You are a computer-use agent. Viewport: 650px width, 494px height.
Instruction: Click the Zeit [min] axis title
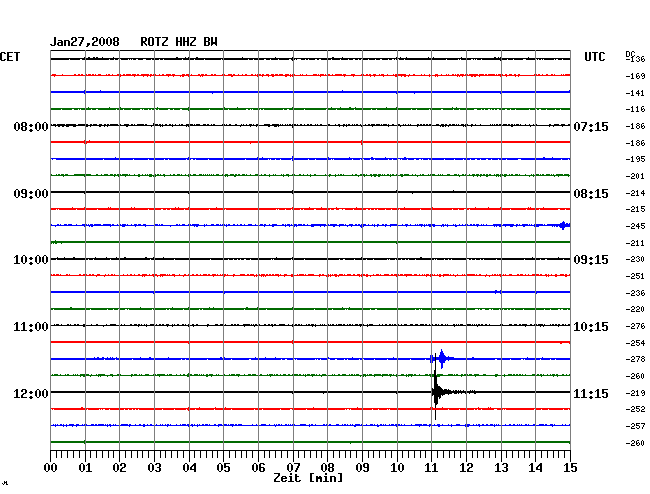[x=308, y=478]
